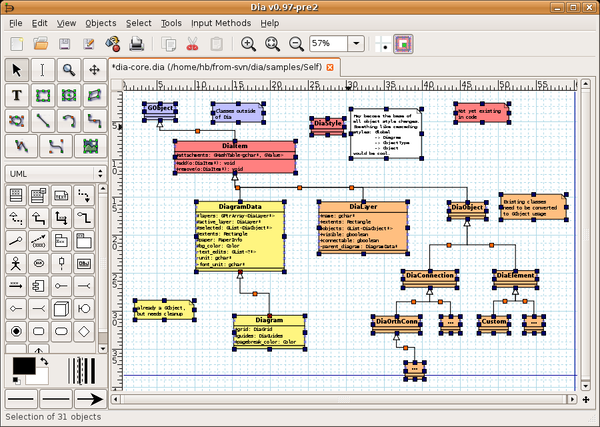Open the Objects menu
This screenshot has height=427, width=600.
click(x=100, y=22)
